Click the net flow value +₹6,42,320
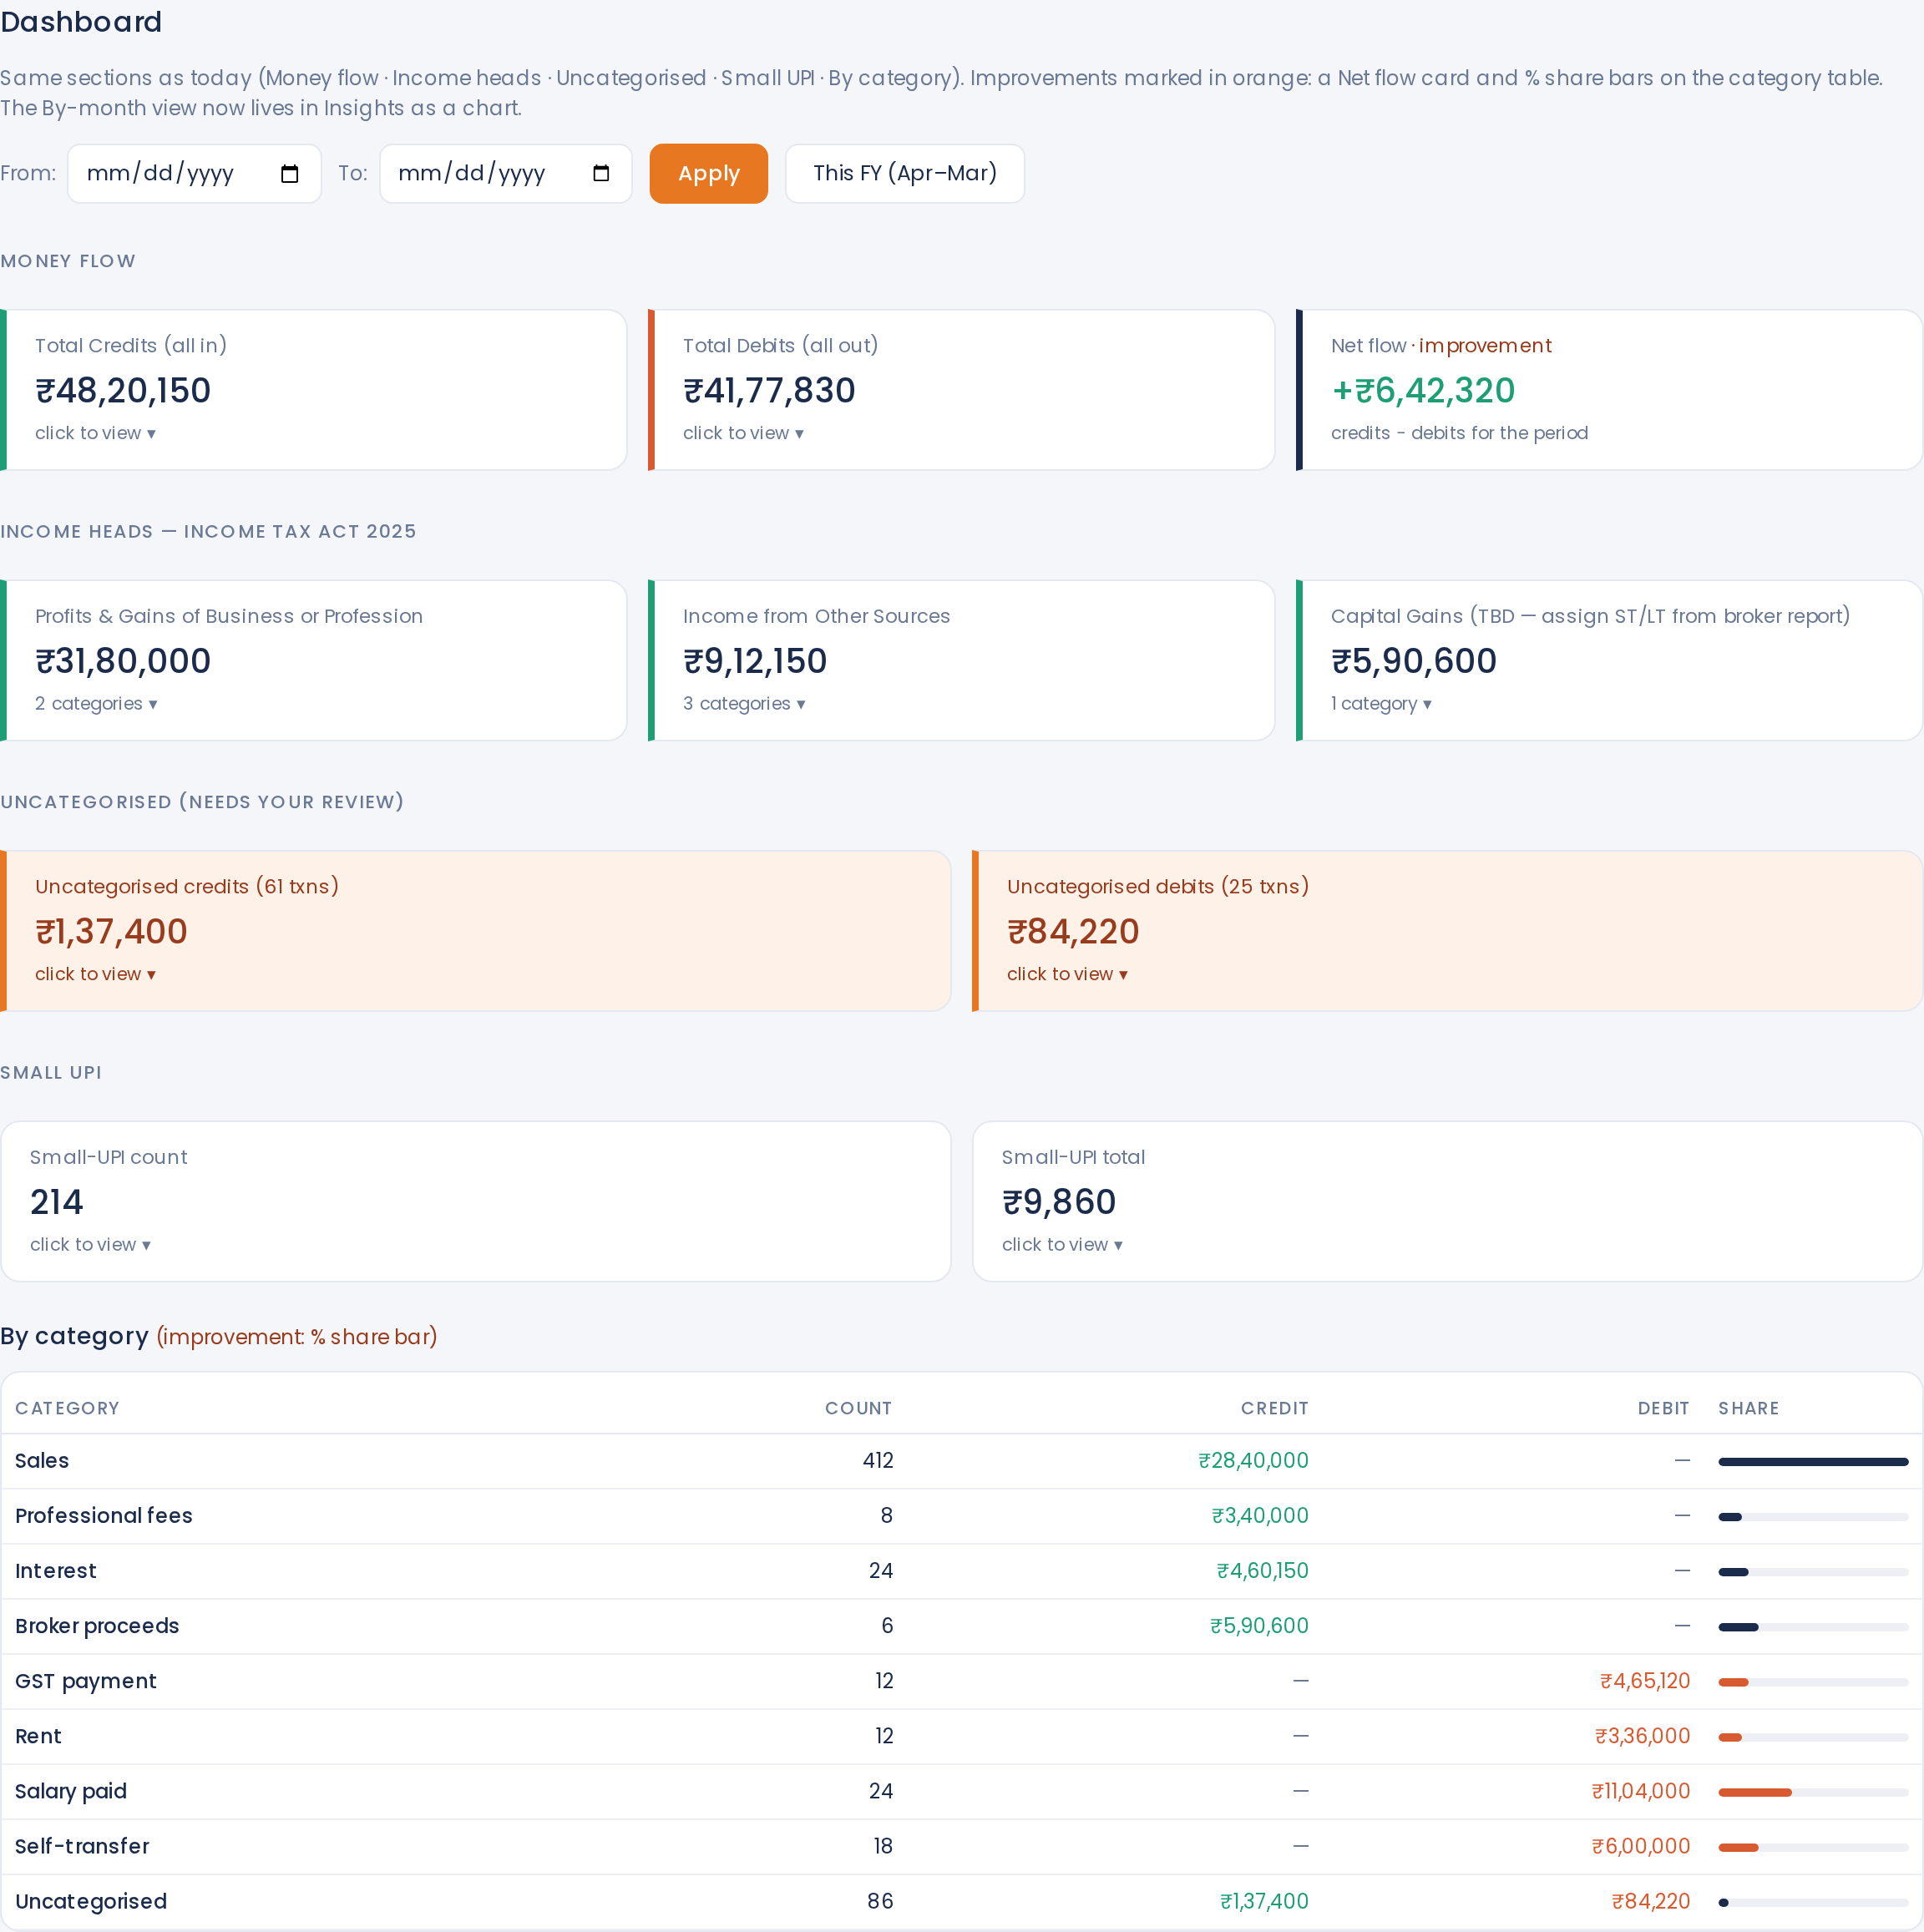 1423,391
